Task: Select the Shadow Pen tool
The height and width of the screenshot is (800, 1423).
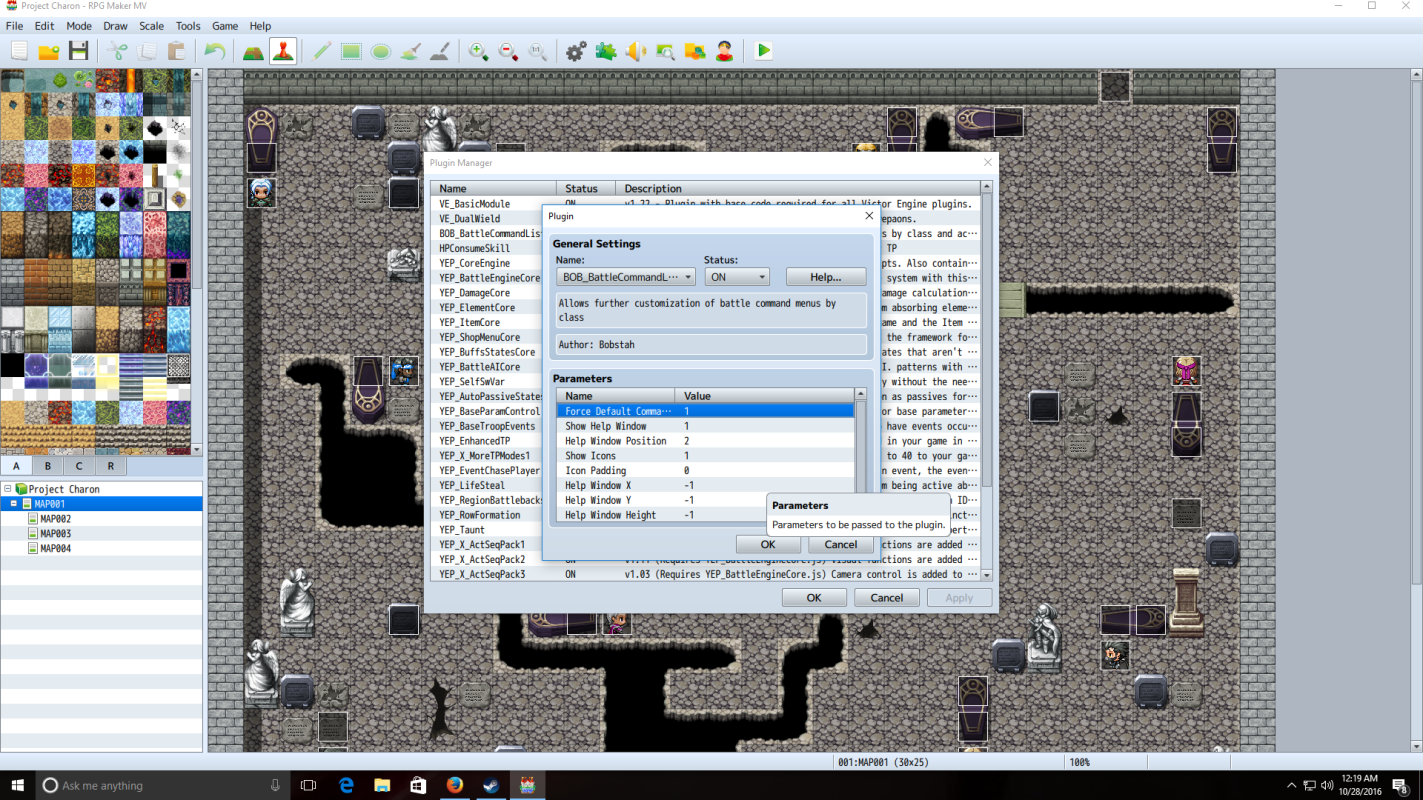Action: (440, 51)
